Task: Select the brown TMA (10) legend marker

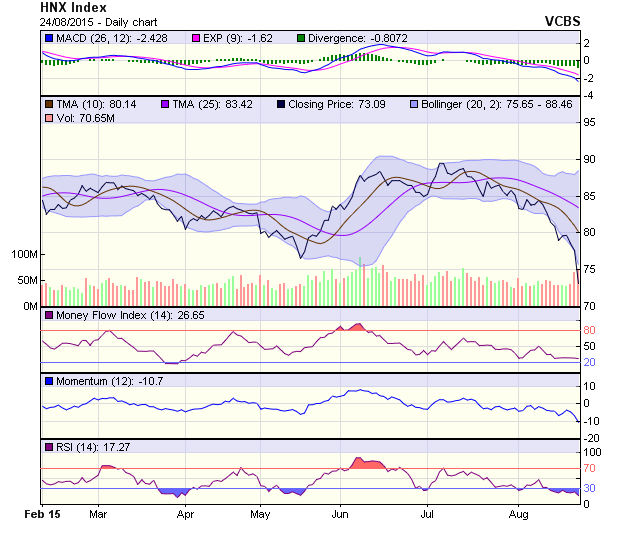Action: 48,103
